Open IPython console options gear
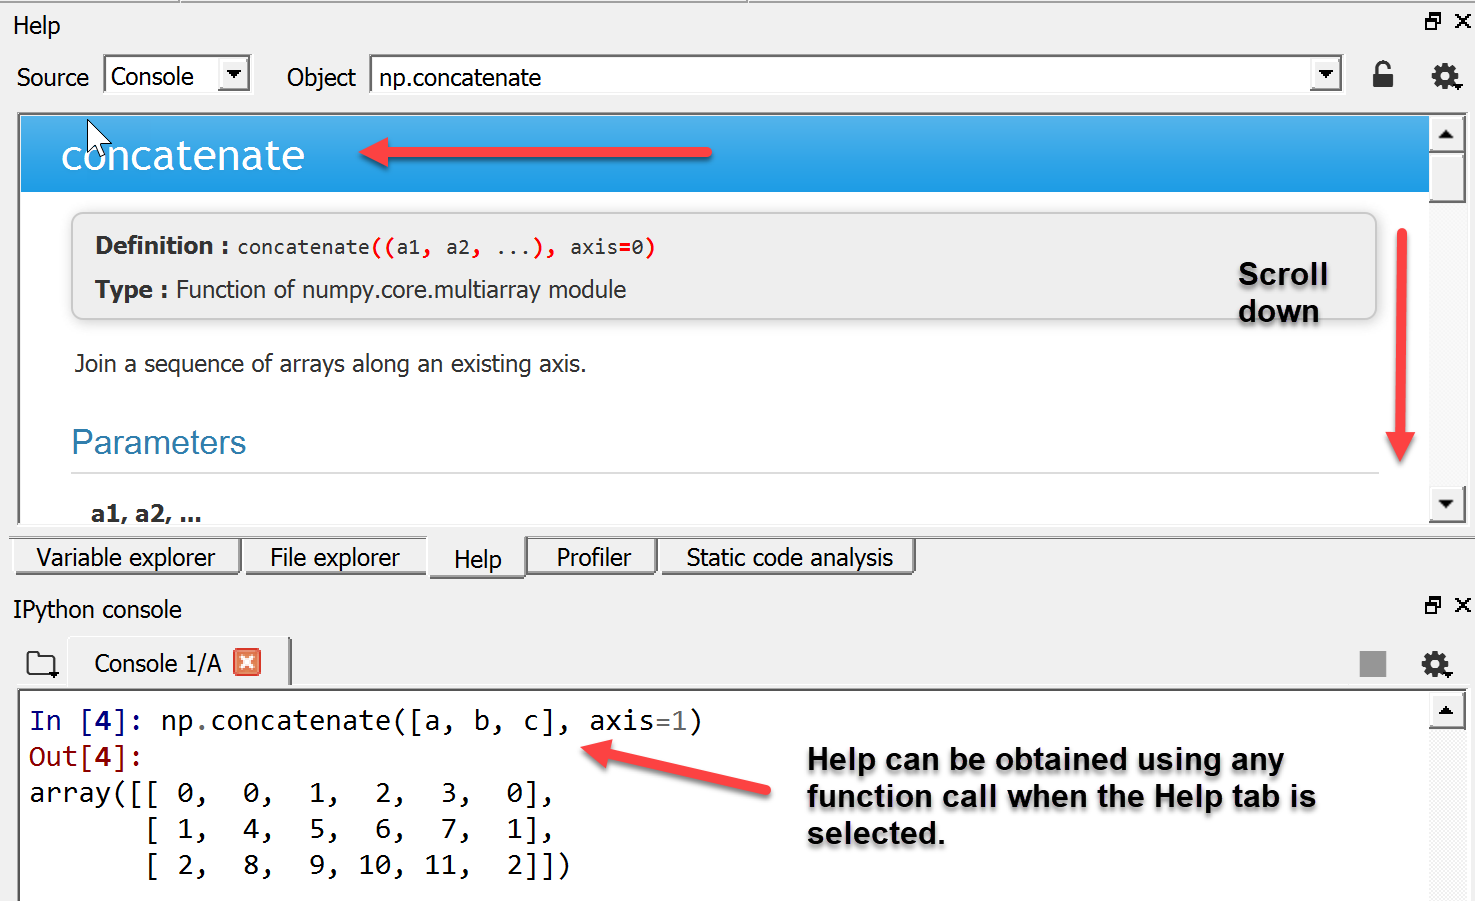The image size is (1475, 901). [1436, 663]
